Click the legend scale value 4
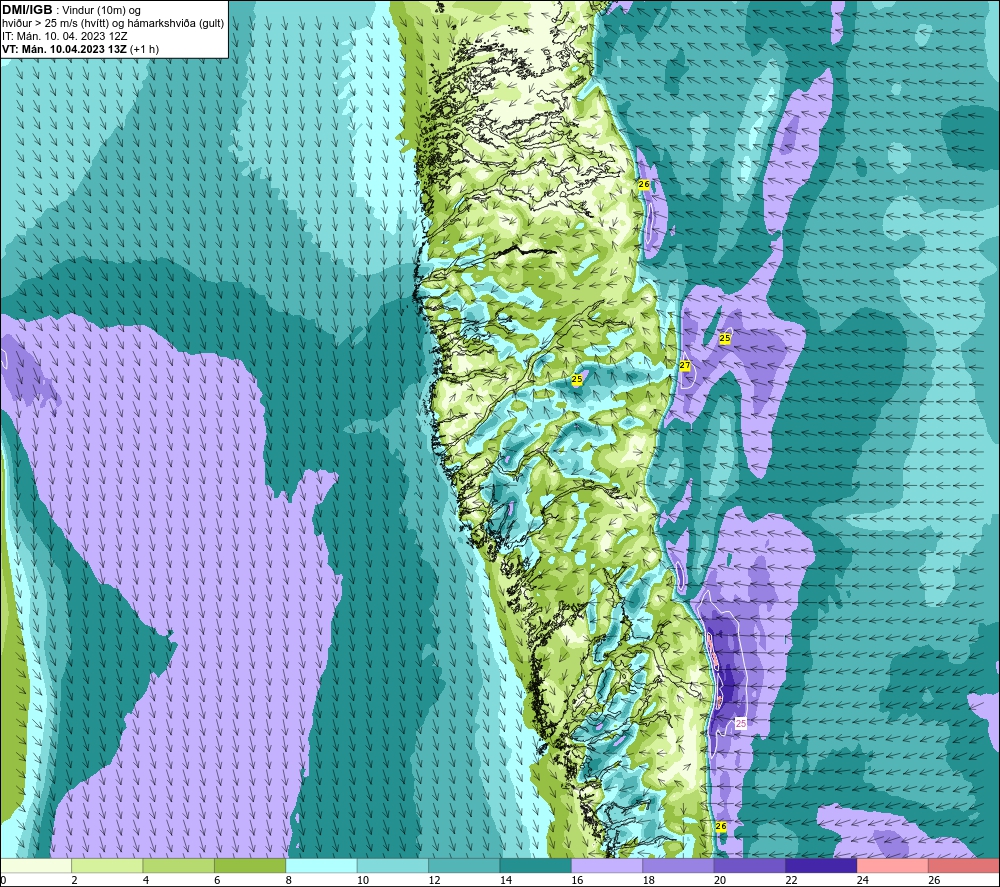This screenshot has width=1000, height=887. tap(146, 880)
